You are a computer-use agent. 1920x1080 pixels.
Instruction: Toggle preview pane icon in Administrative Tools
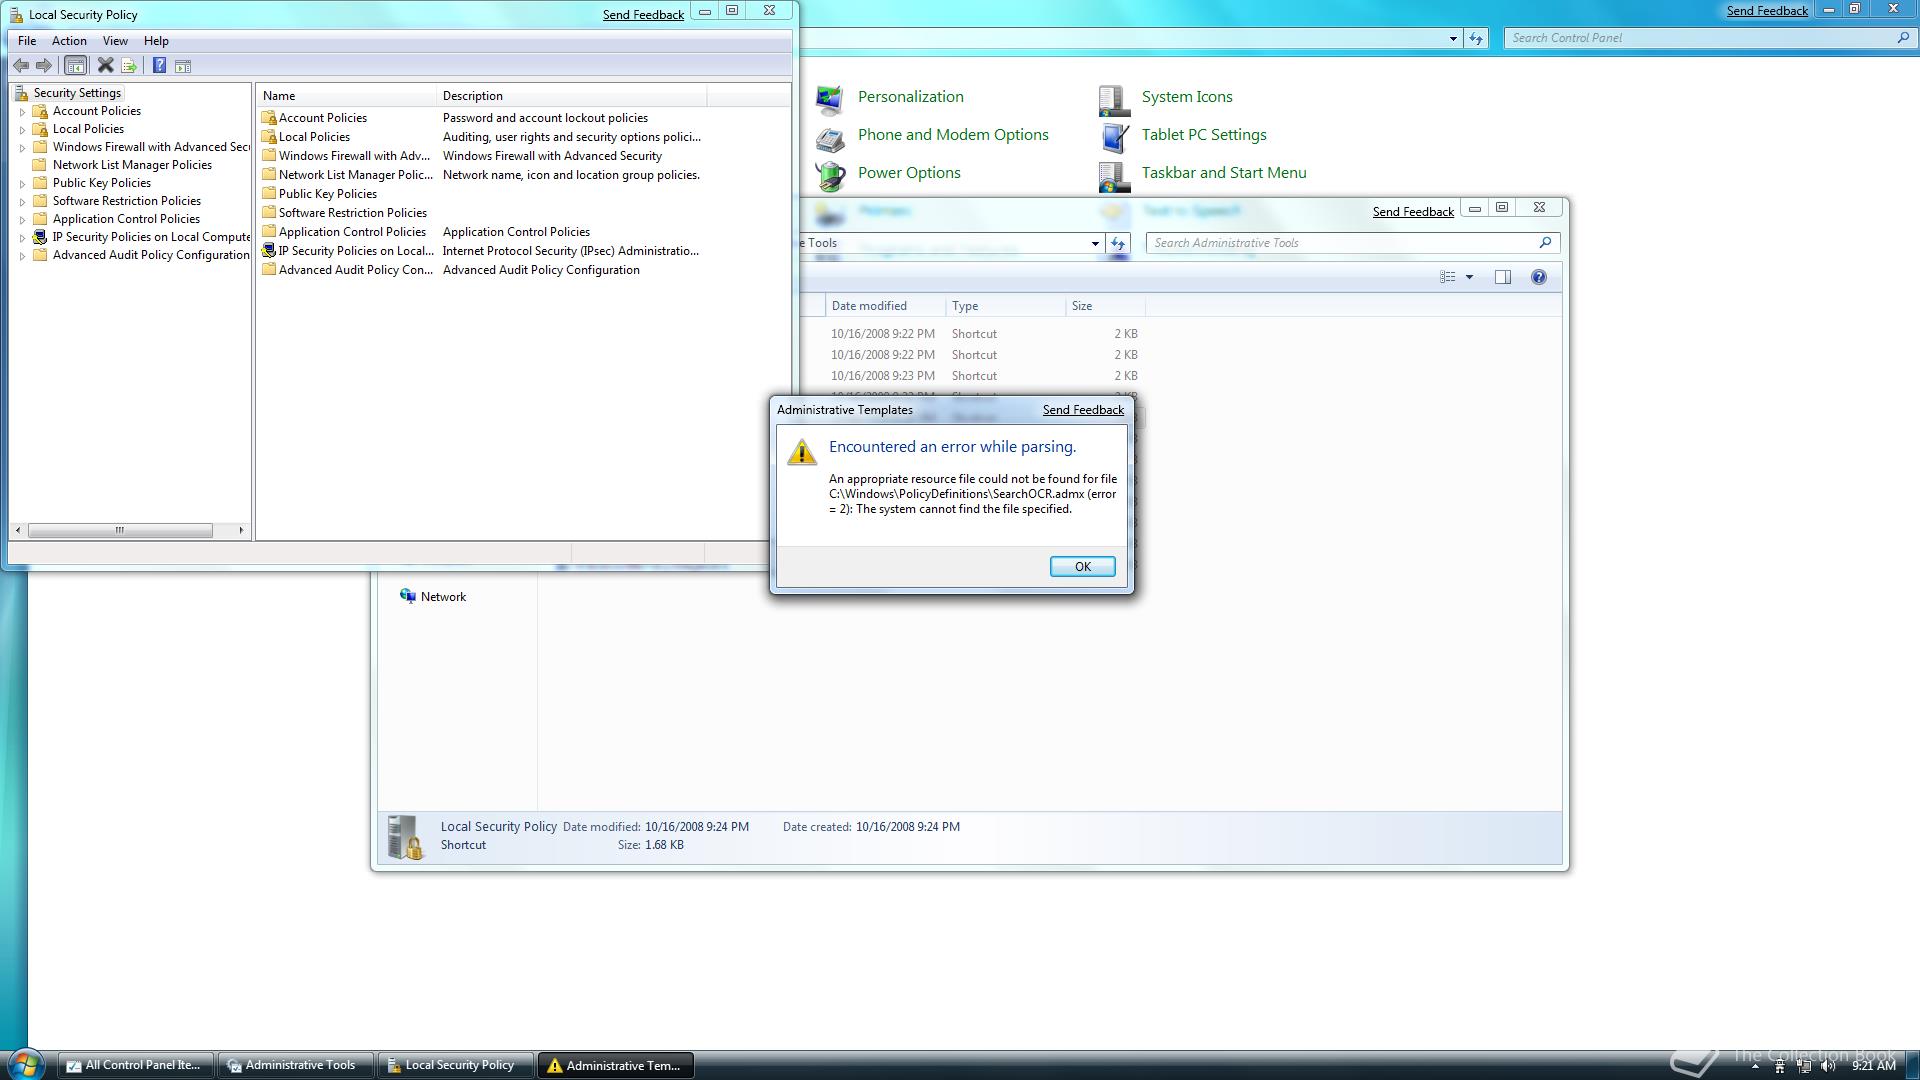click(1503, 277)
